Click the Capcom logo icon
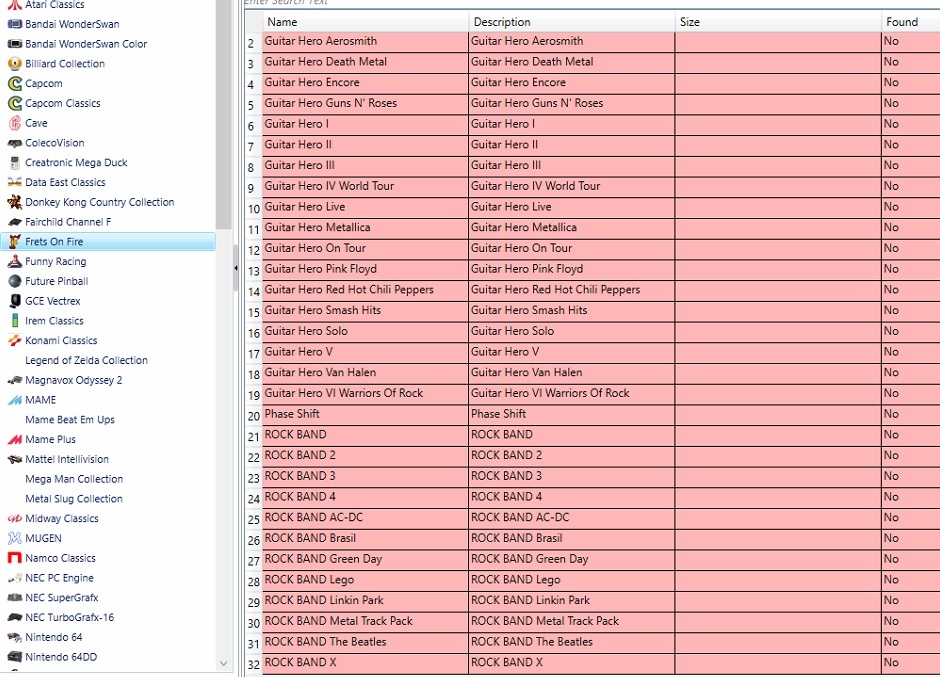 pos(14,83)
